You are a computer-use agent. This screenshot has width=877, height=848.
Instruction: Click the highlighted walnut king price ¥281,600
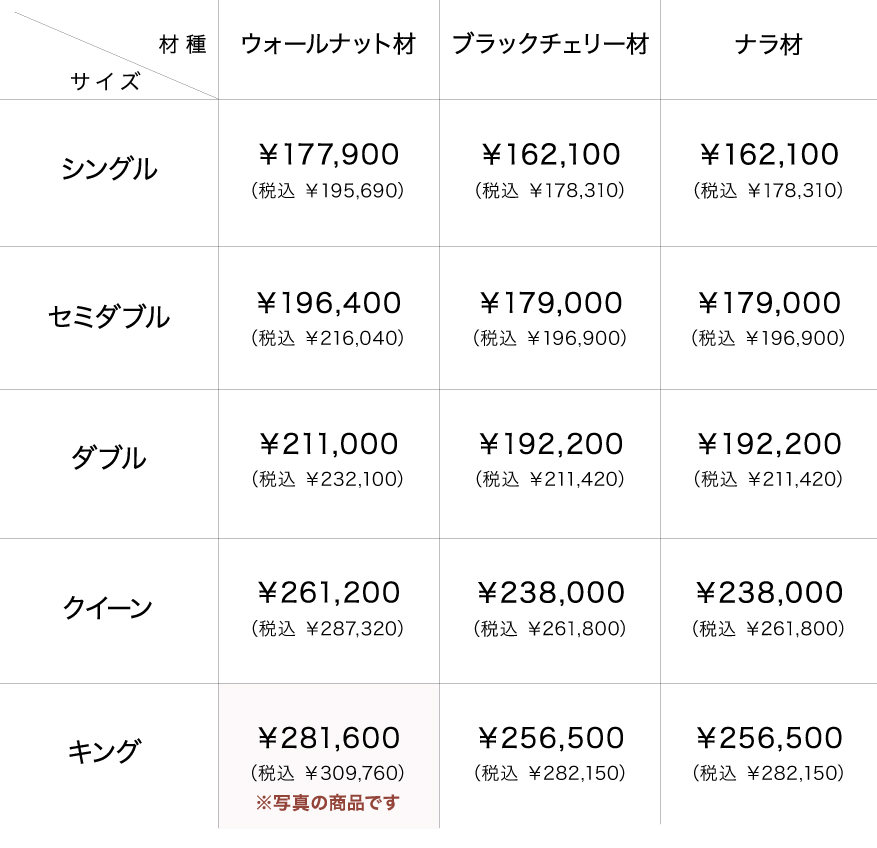coord(328,738)
